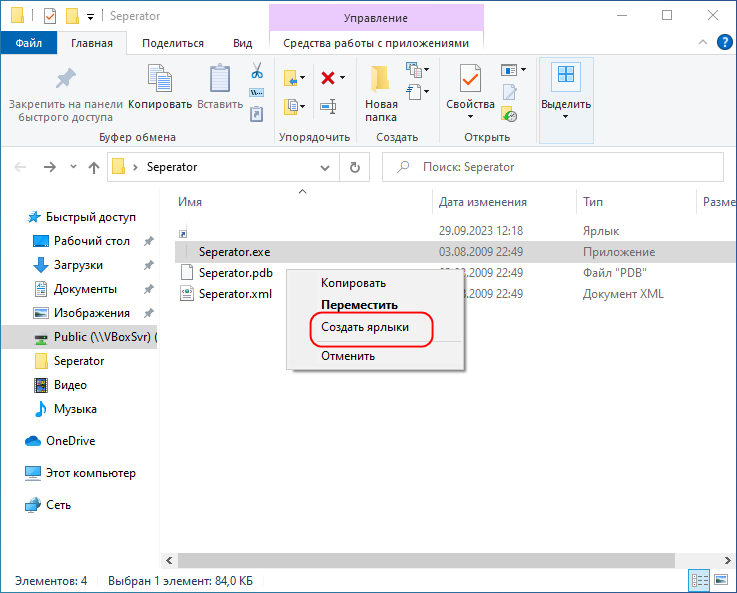Expand the Выделить (Select) dropdown

[x=566, y=116]
